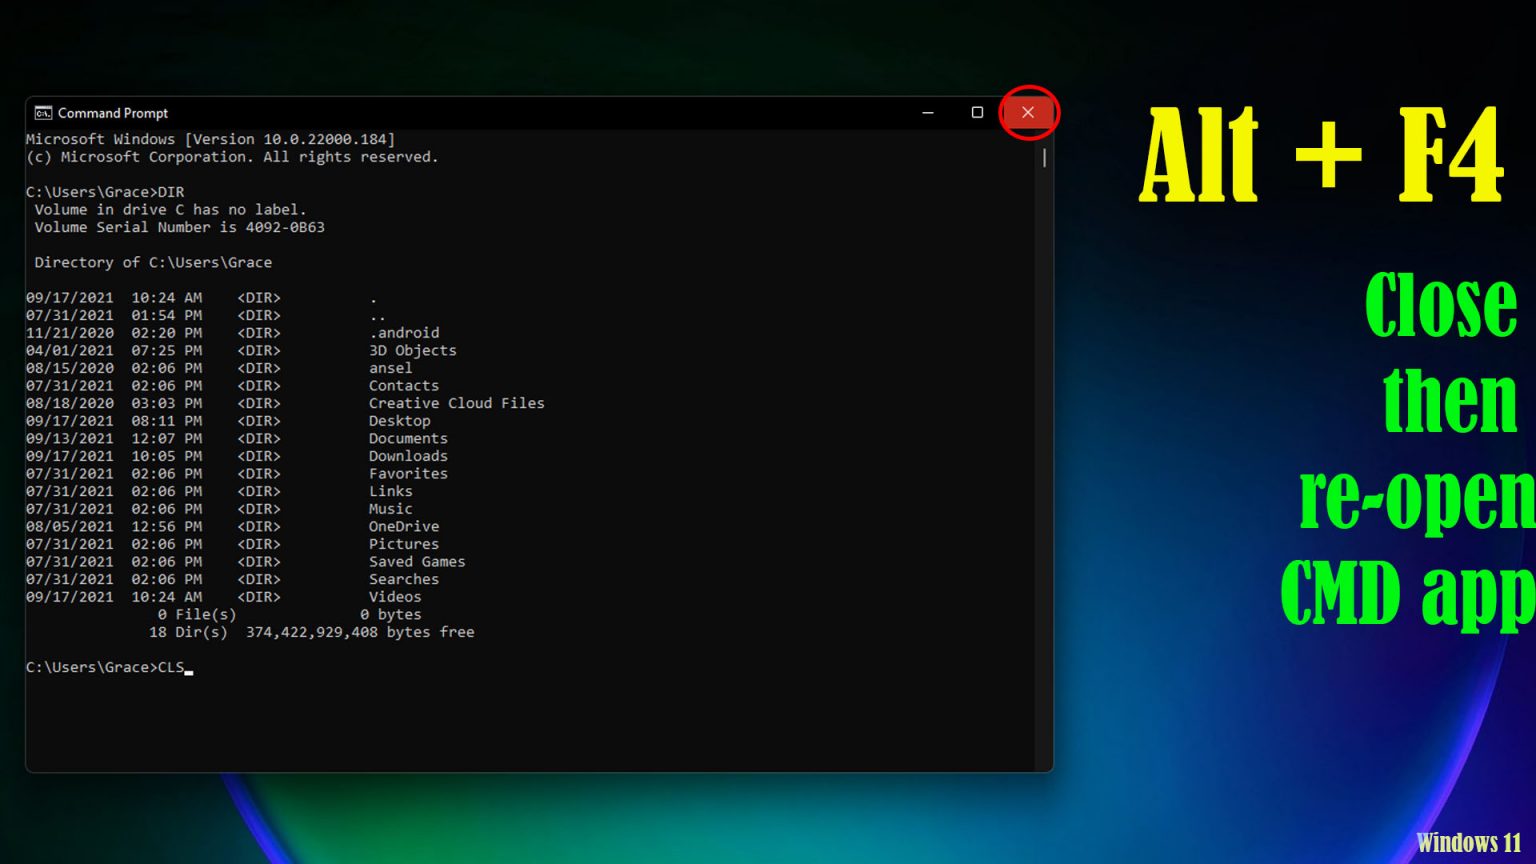The width and height of the screenshot is (1536, 864).
Task: Click the Microsoft Windows version line
Action: pyautogui.click(x=210, y=139)
